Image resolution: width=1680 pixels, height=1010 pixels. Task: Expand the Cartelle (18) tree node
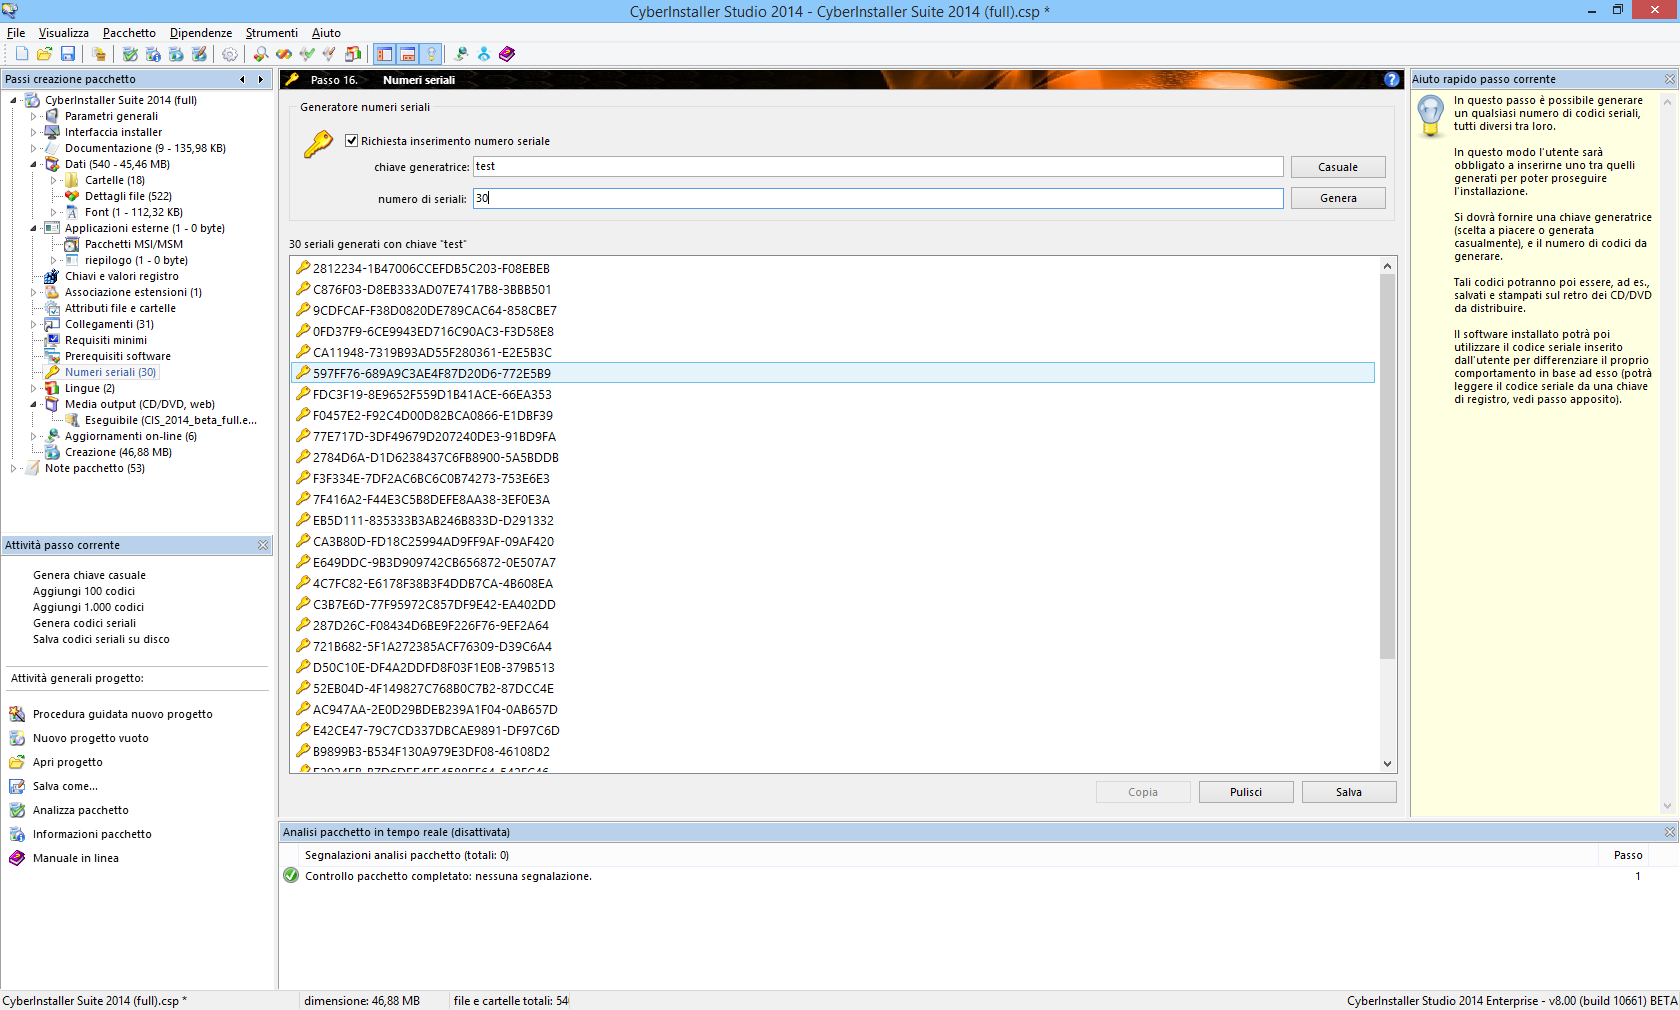click(53, 180)
